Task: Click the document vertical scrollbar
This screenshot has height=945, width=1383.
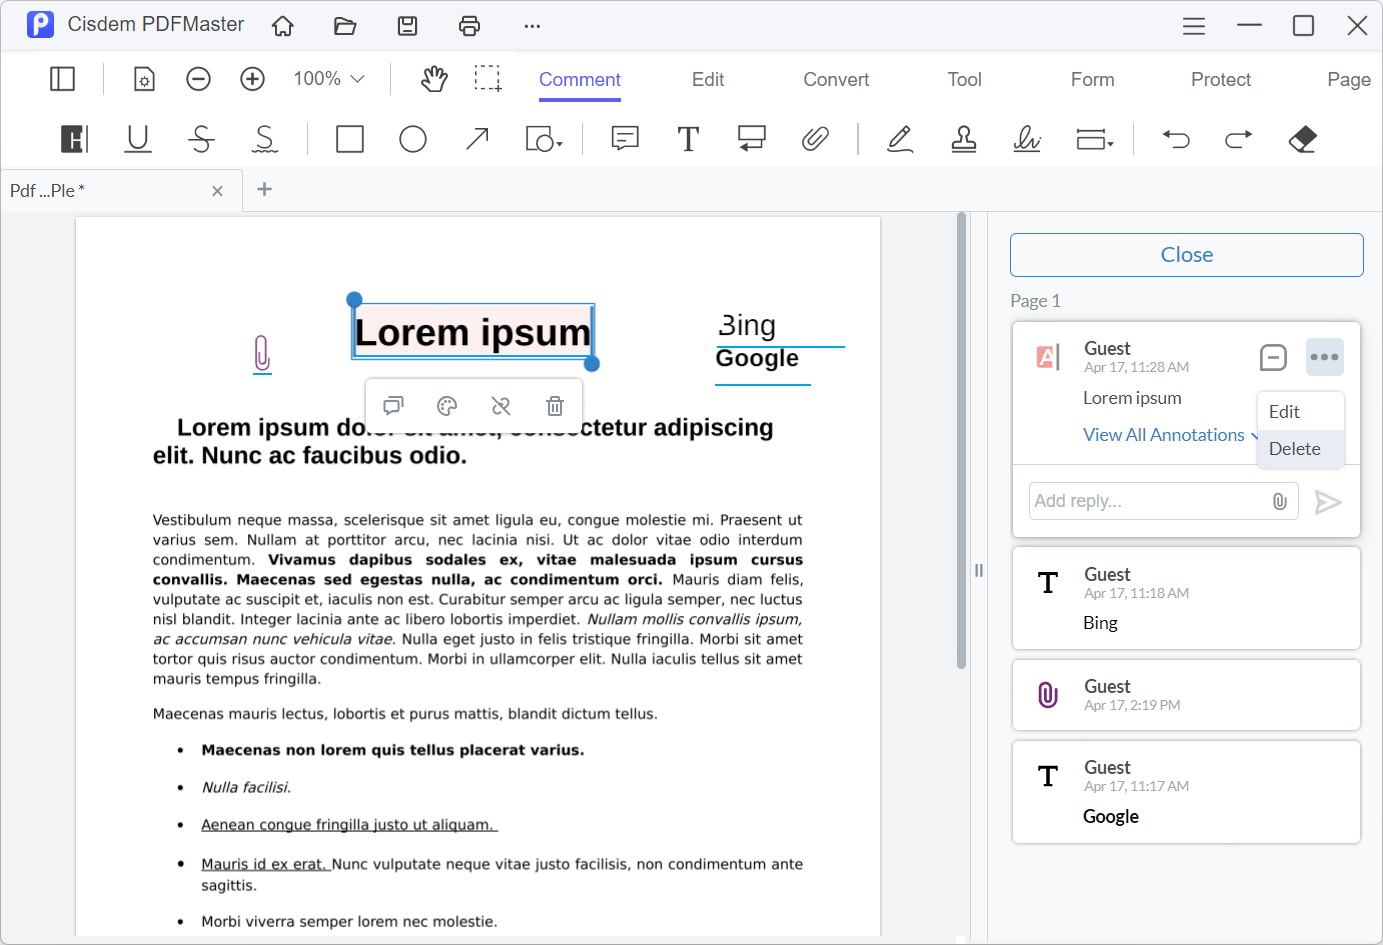Action: (961, 441)
